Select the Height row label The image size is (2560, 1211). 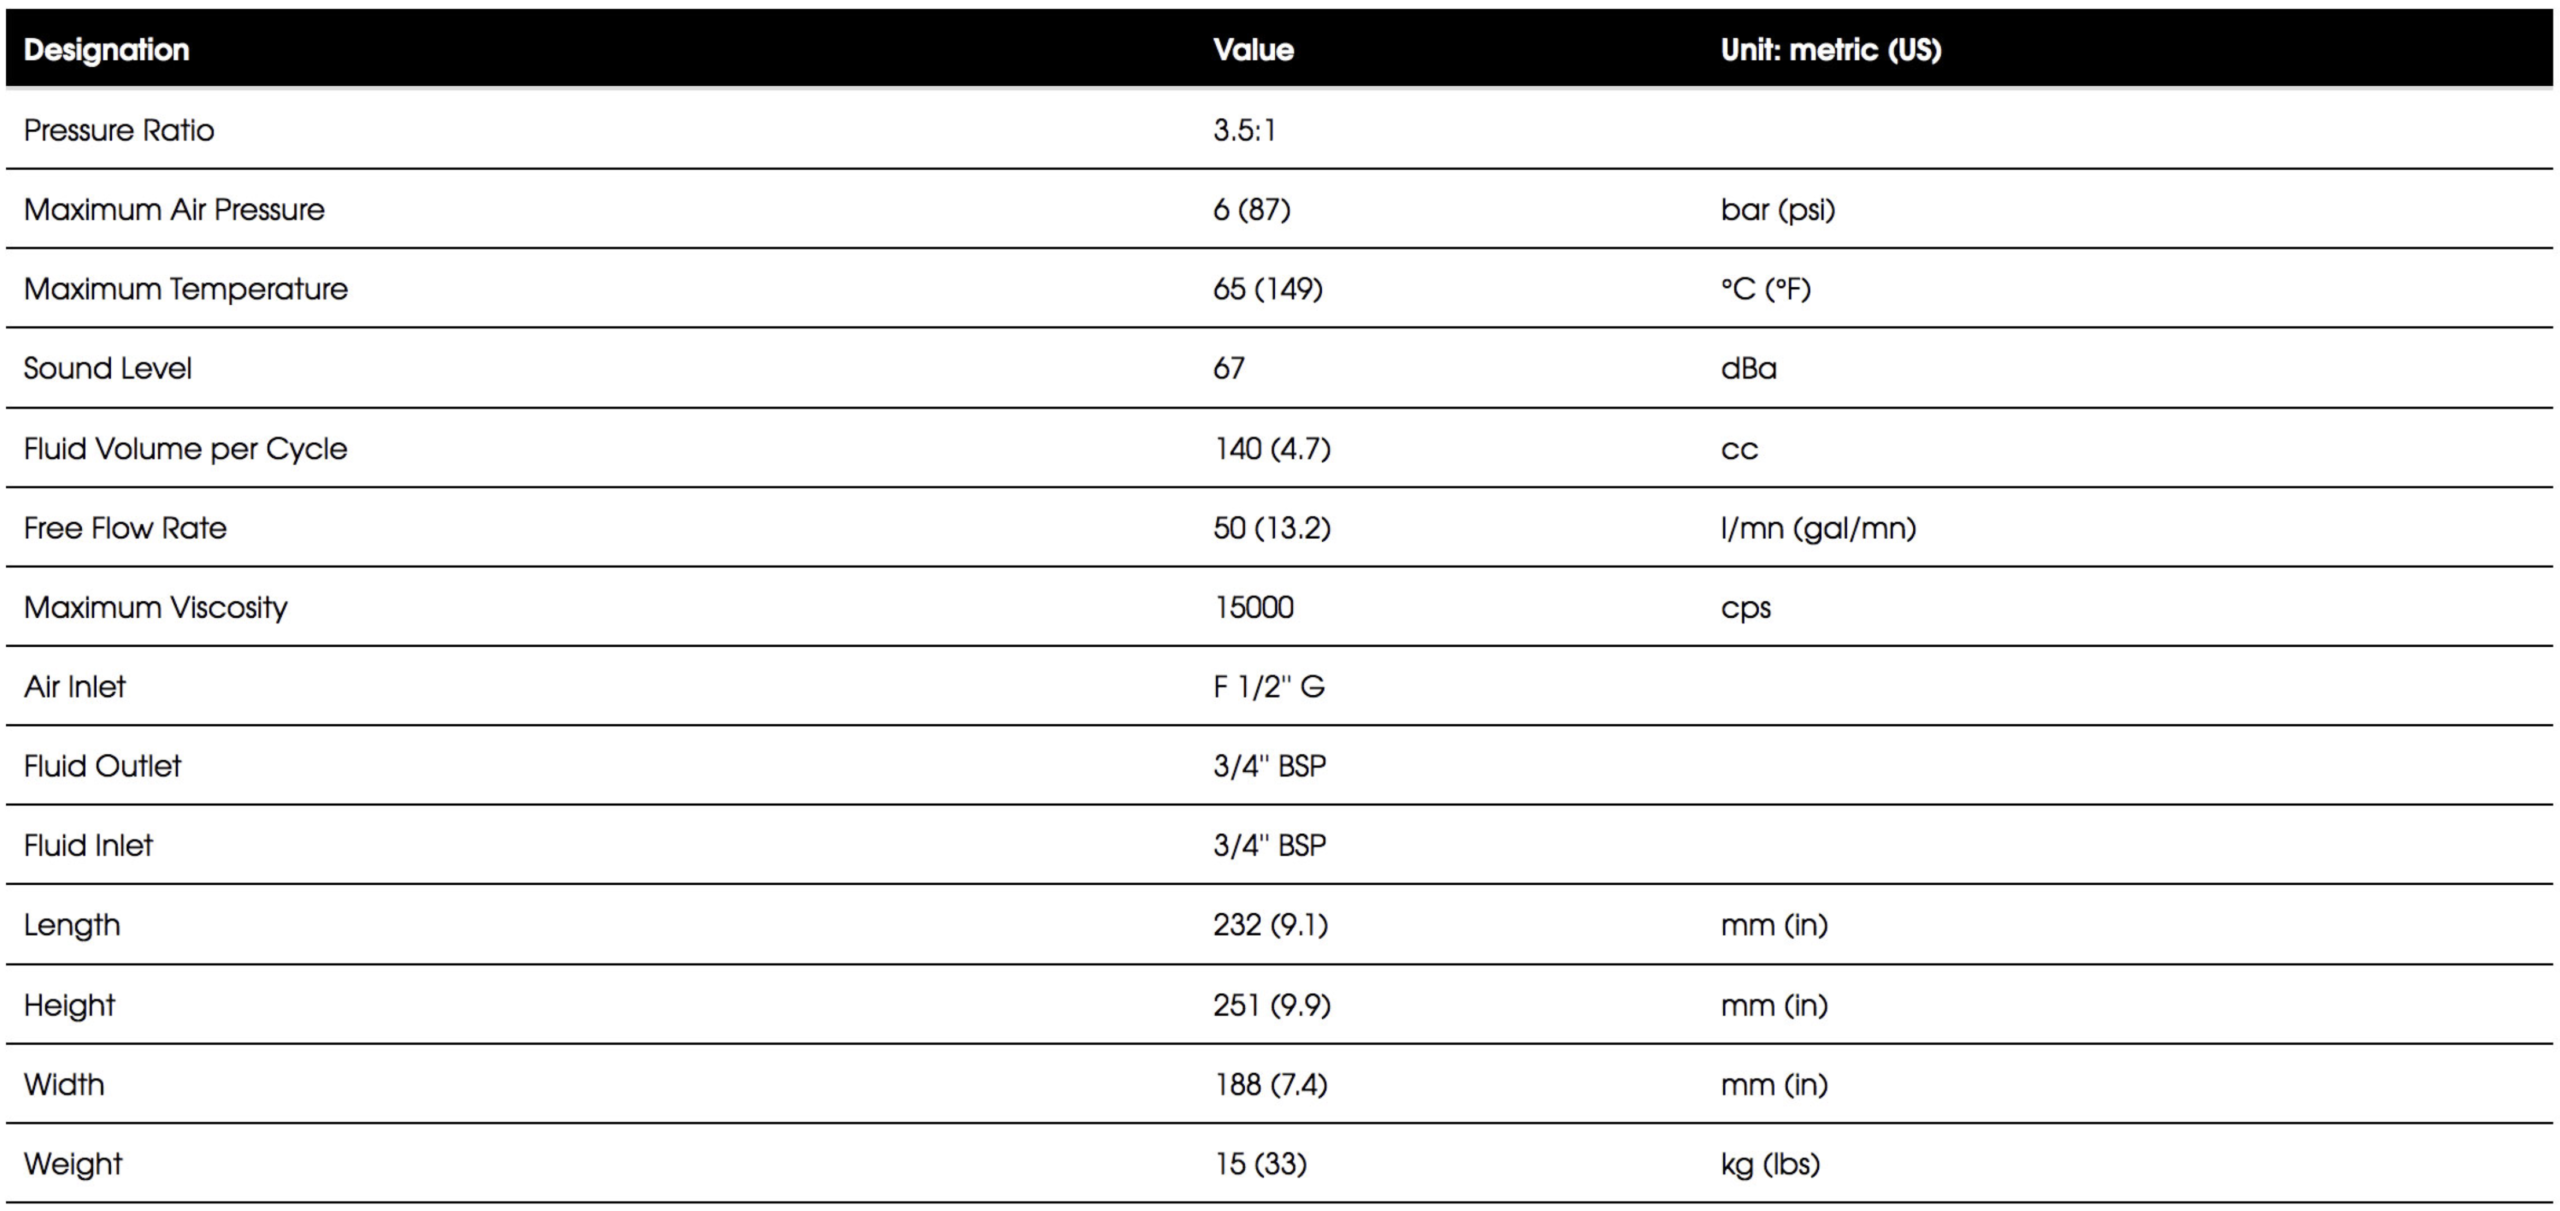[x=69, y=1005]
